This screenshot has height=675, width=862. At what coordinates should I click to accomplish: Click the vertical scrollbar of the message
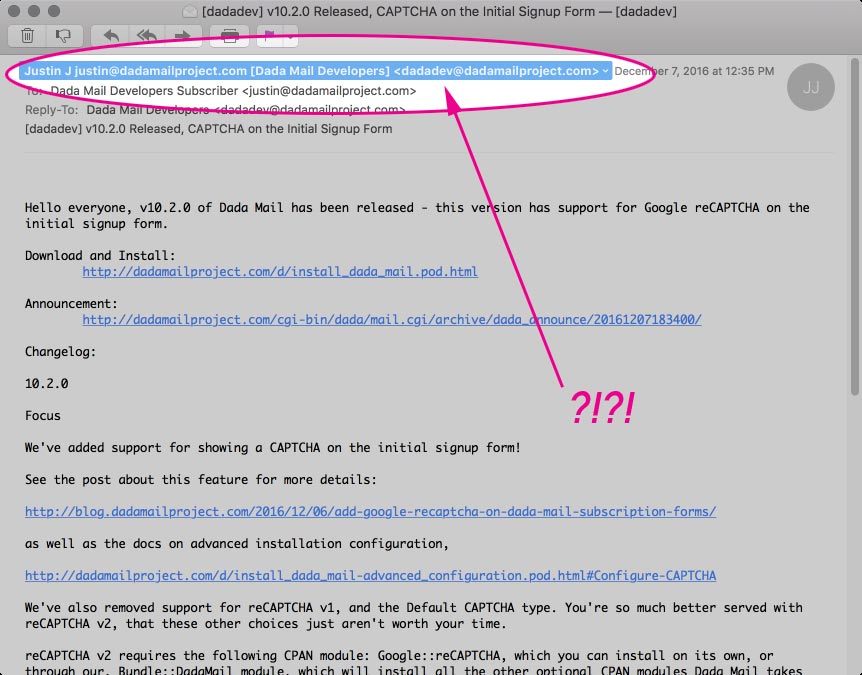tap(855, 227)
